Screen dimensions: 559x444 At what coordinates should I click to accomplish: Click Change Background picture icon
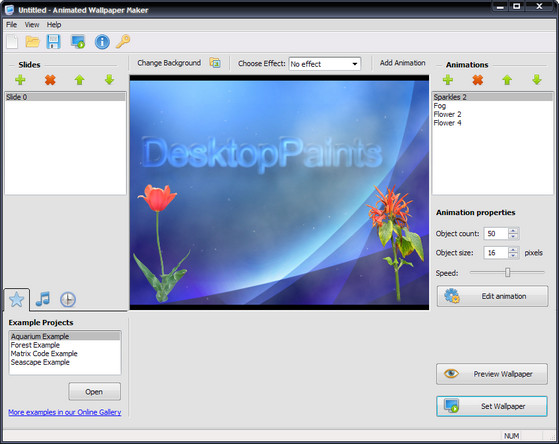point(215,63)
